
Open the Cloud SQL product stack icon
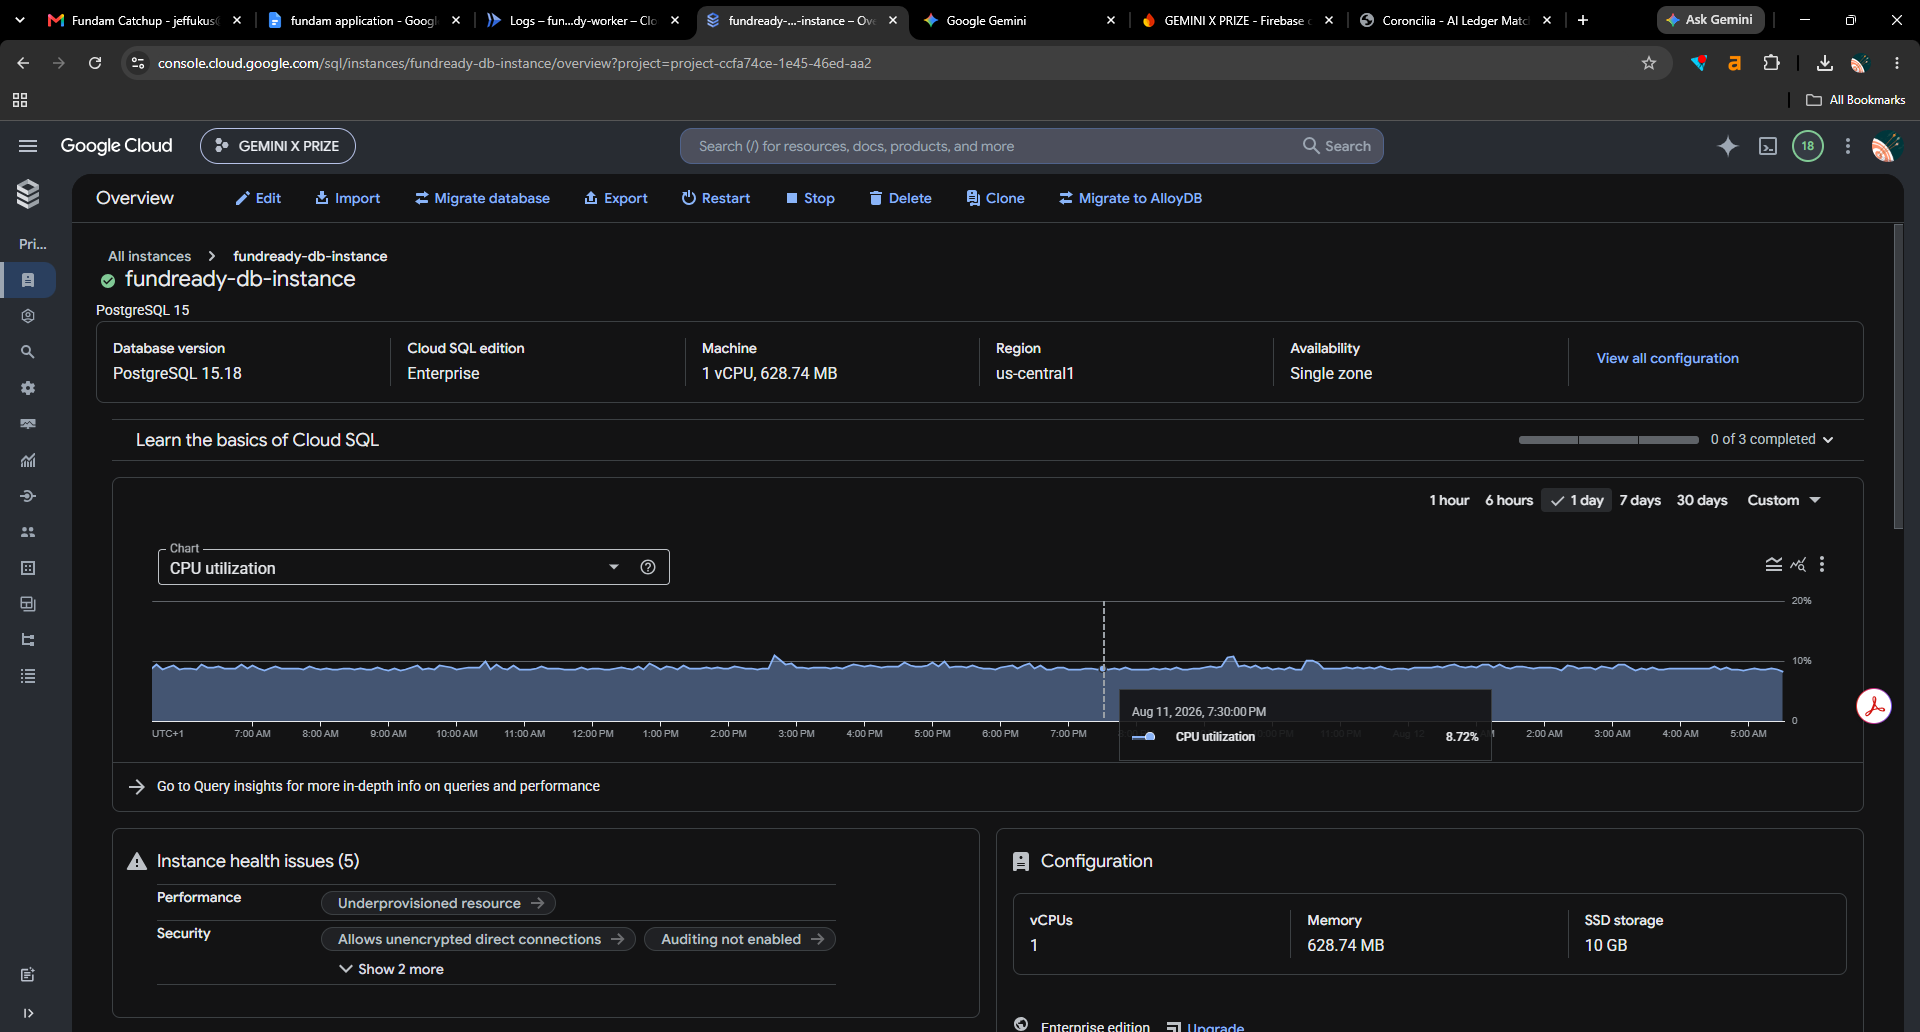click(28, 194)
